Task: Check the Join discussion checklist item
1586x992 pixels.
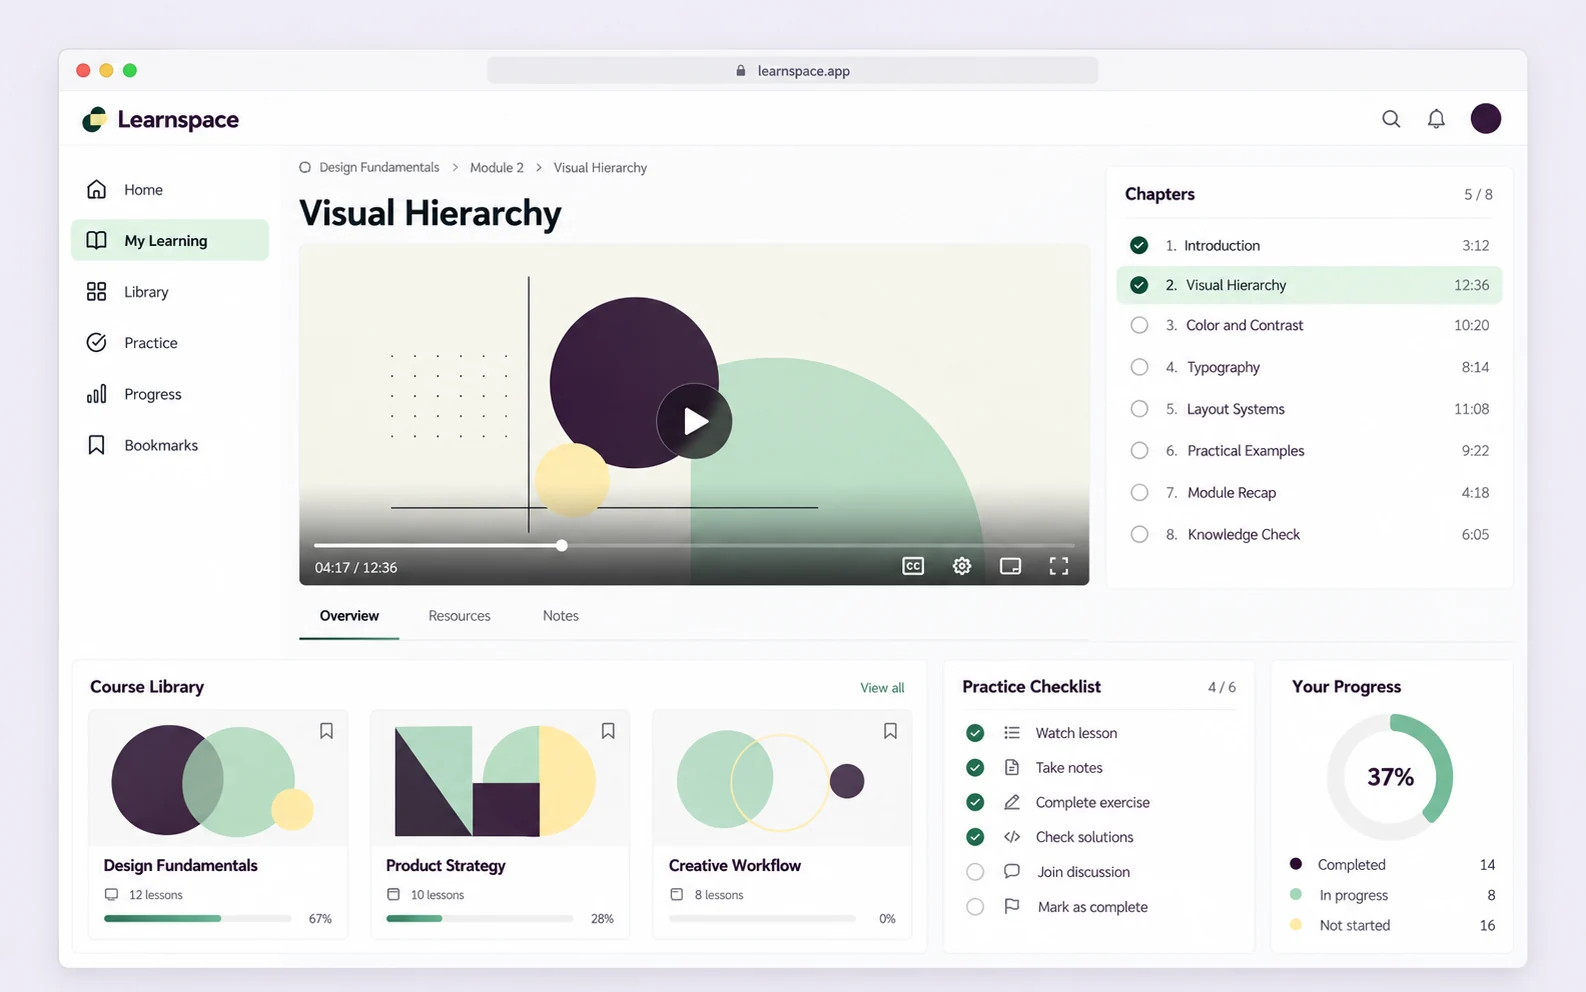Action: tap(975, 872)
